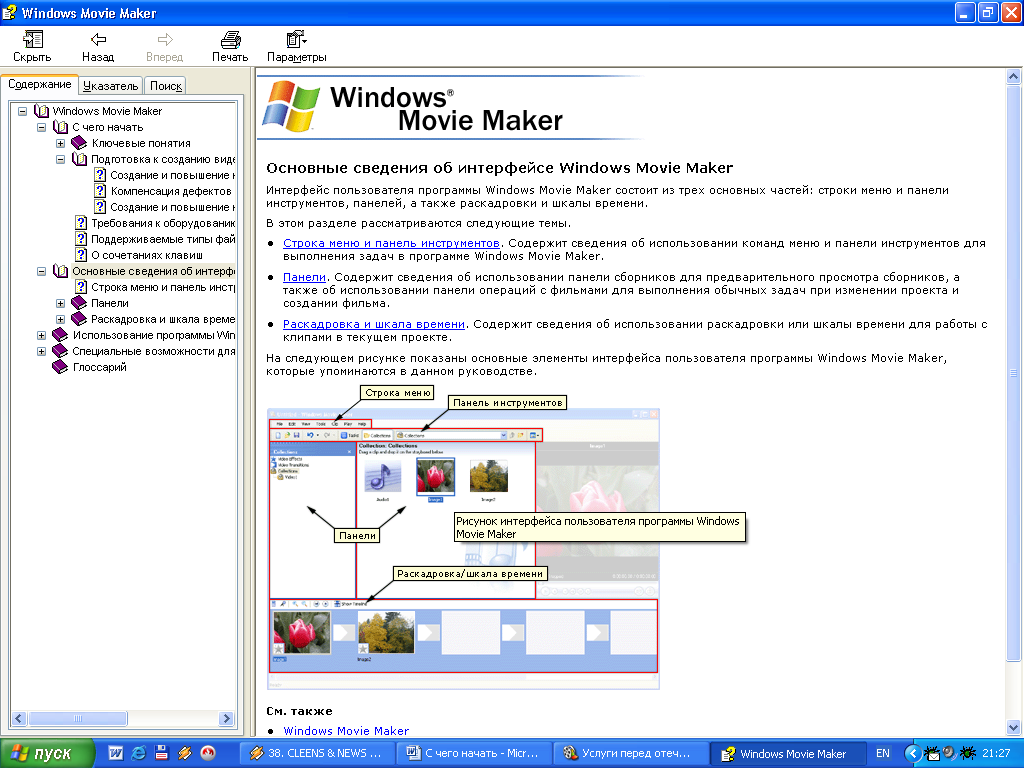Open the Панели hyperlink in the article

pos(304,277)
